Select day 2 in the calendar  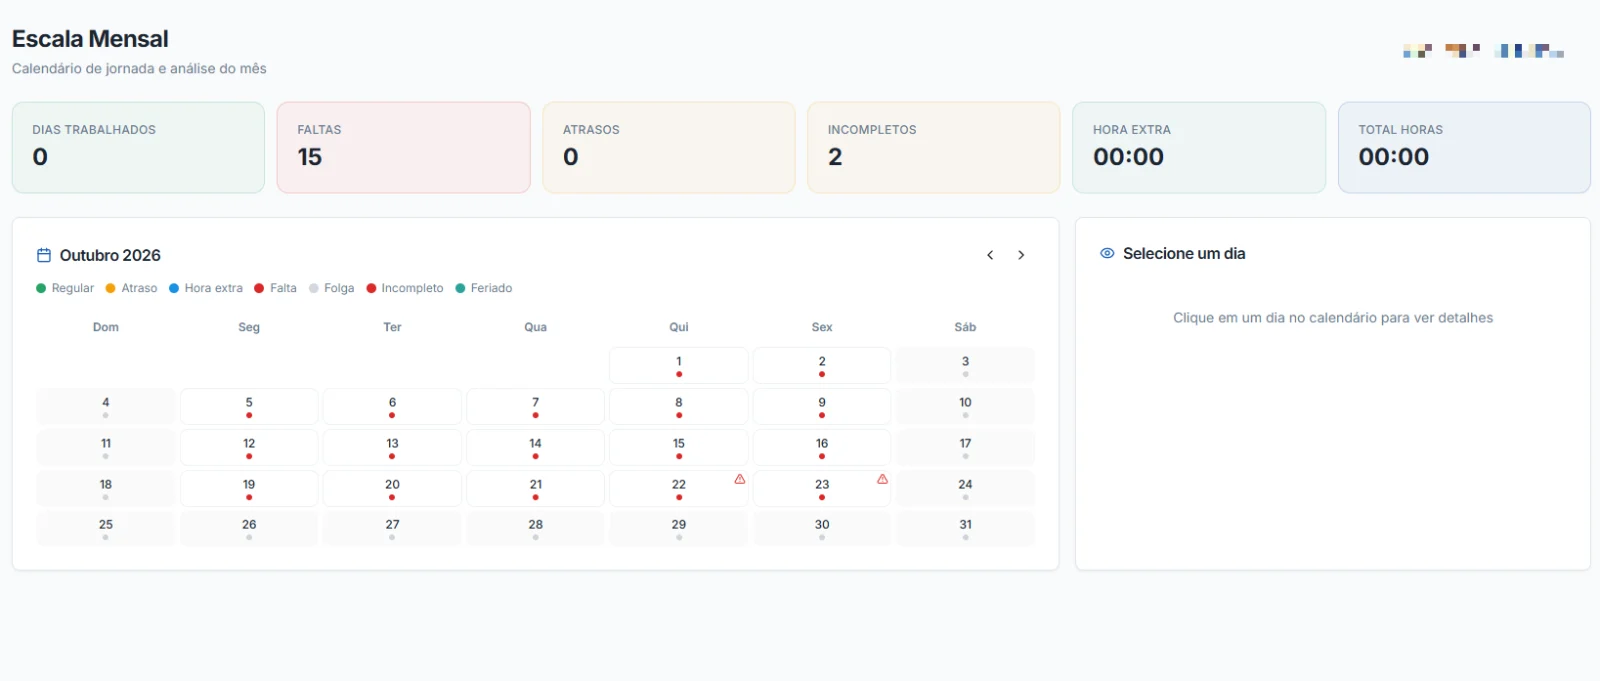(822, 365)
